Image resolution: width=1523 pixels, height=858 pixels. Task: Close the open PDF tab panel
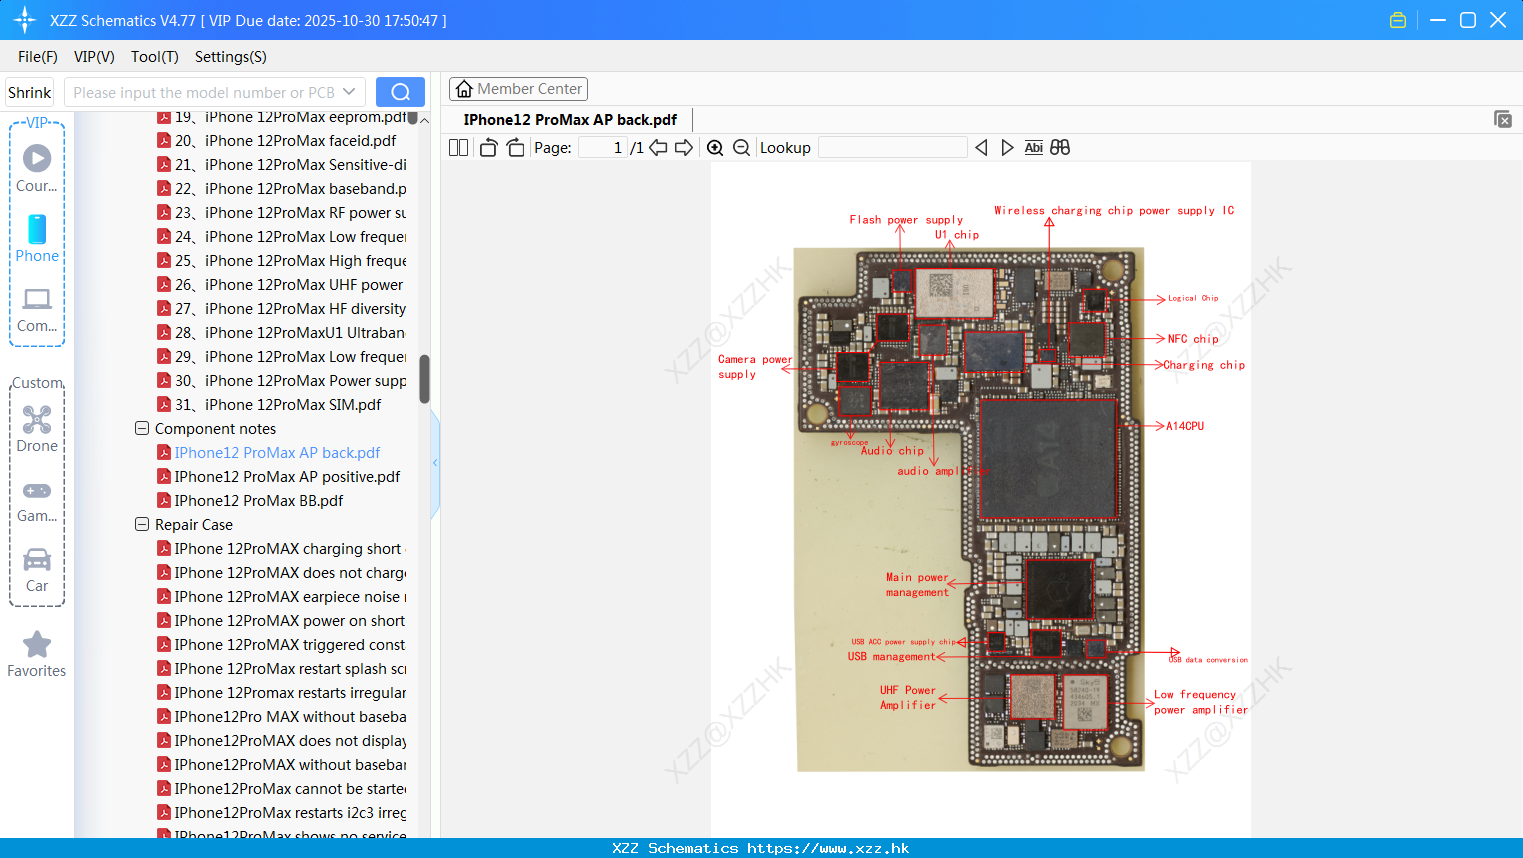click(1502, 119)
